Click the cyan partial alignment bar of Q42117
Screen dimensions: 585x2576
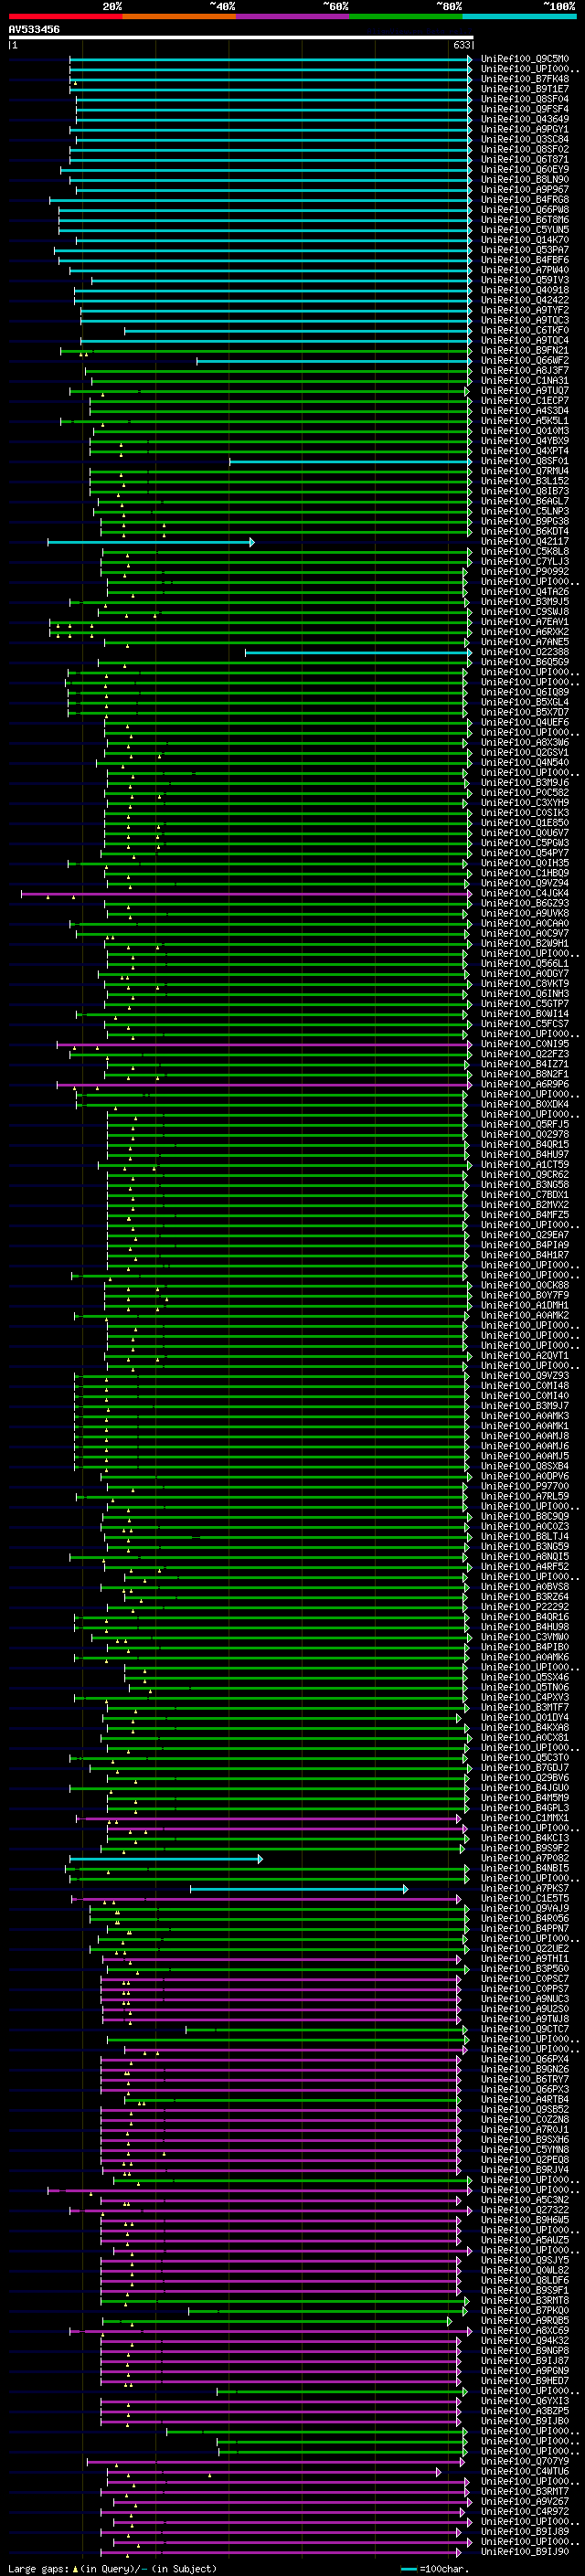tap(151, 542)
